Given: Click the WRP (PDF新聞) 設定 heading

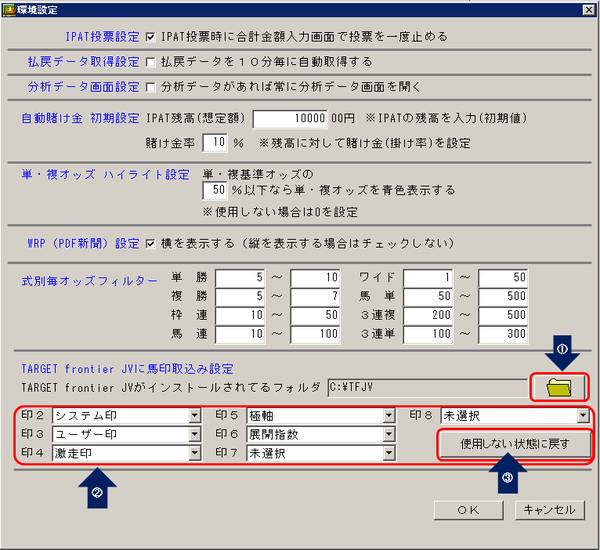Looking at the screenshot, I should (x=84, y=244).
